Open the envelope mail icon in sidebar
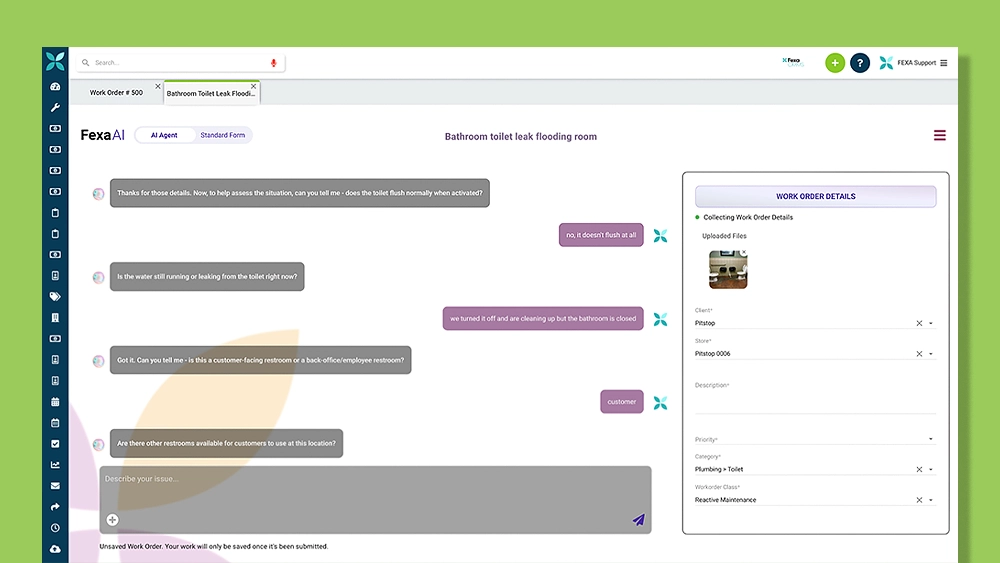Viewport: 1000px width, 563px height. (x=55, y=486)
